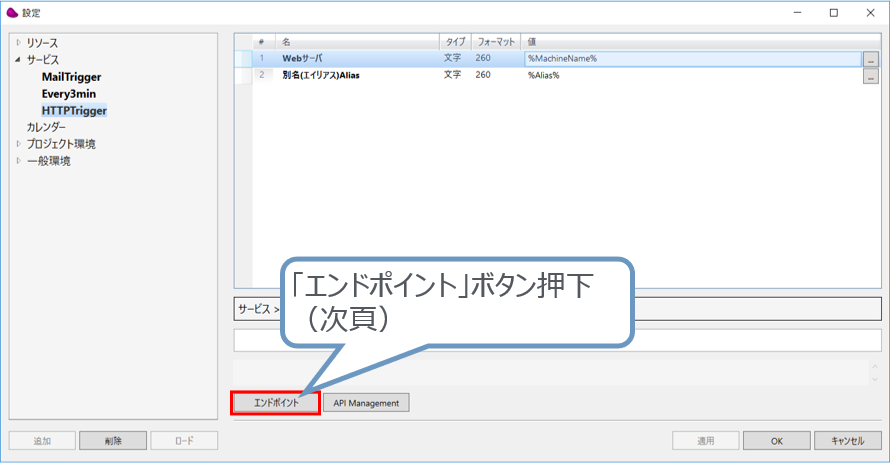This screenshot has width=890, height=463.
Task: Open ellipsis button for Webサーバ row
Action: tap(870, 59)
